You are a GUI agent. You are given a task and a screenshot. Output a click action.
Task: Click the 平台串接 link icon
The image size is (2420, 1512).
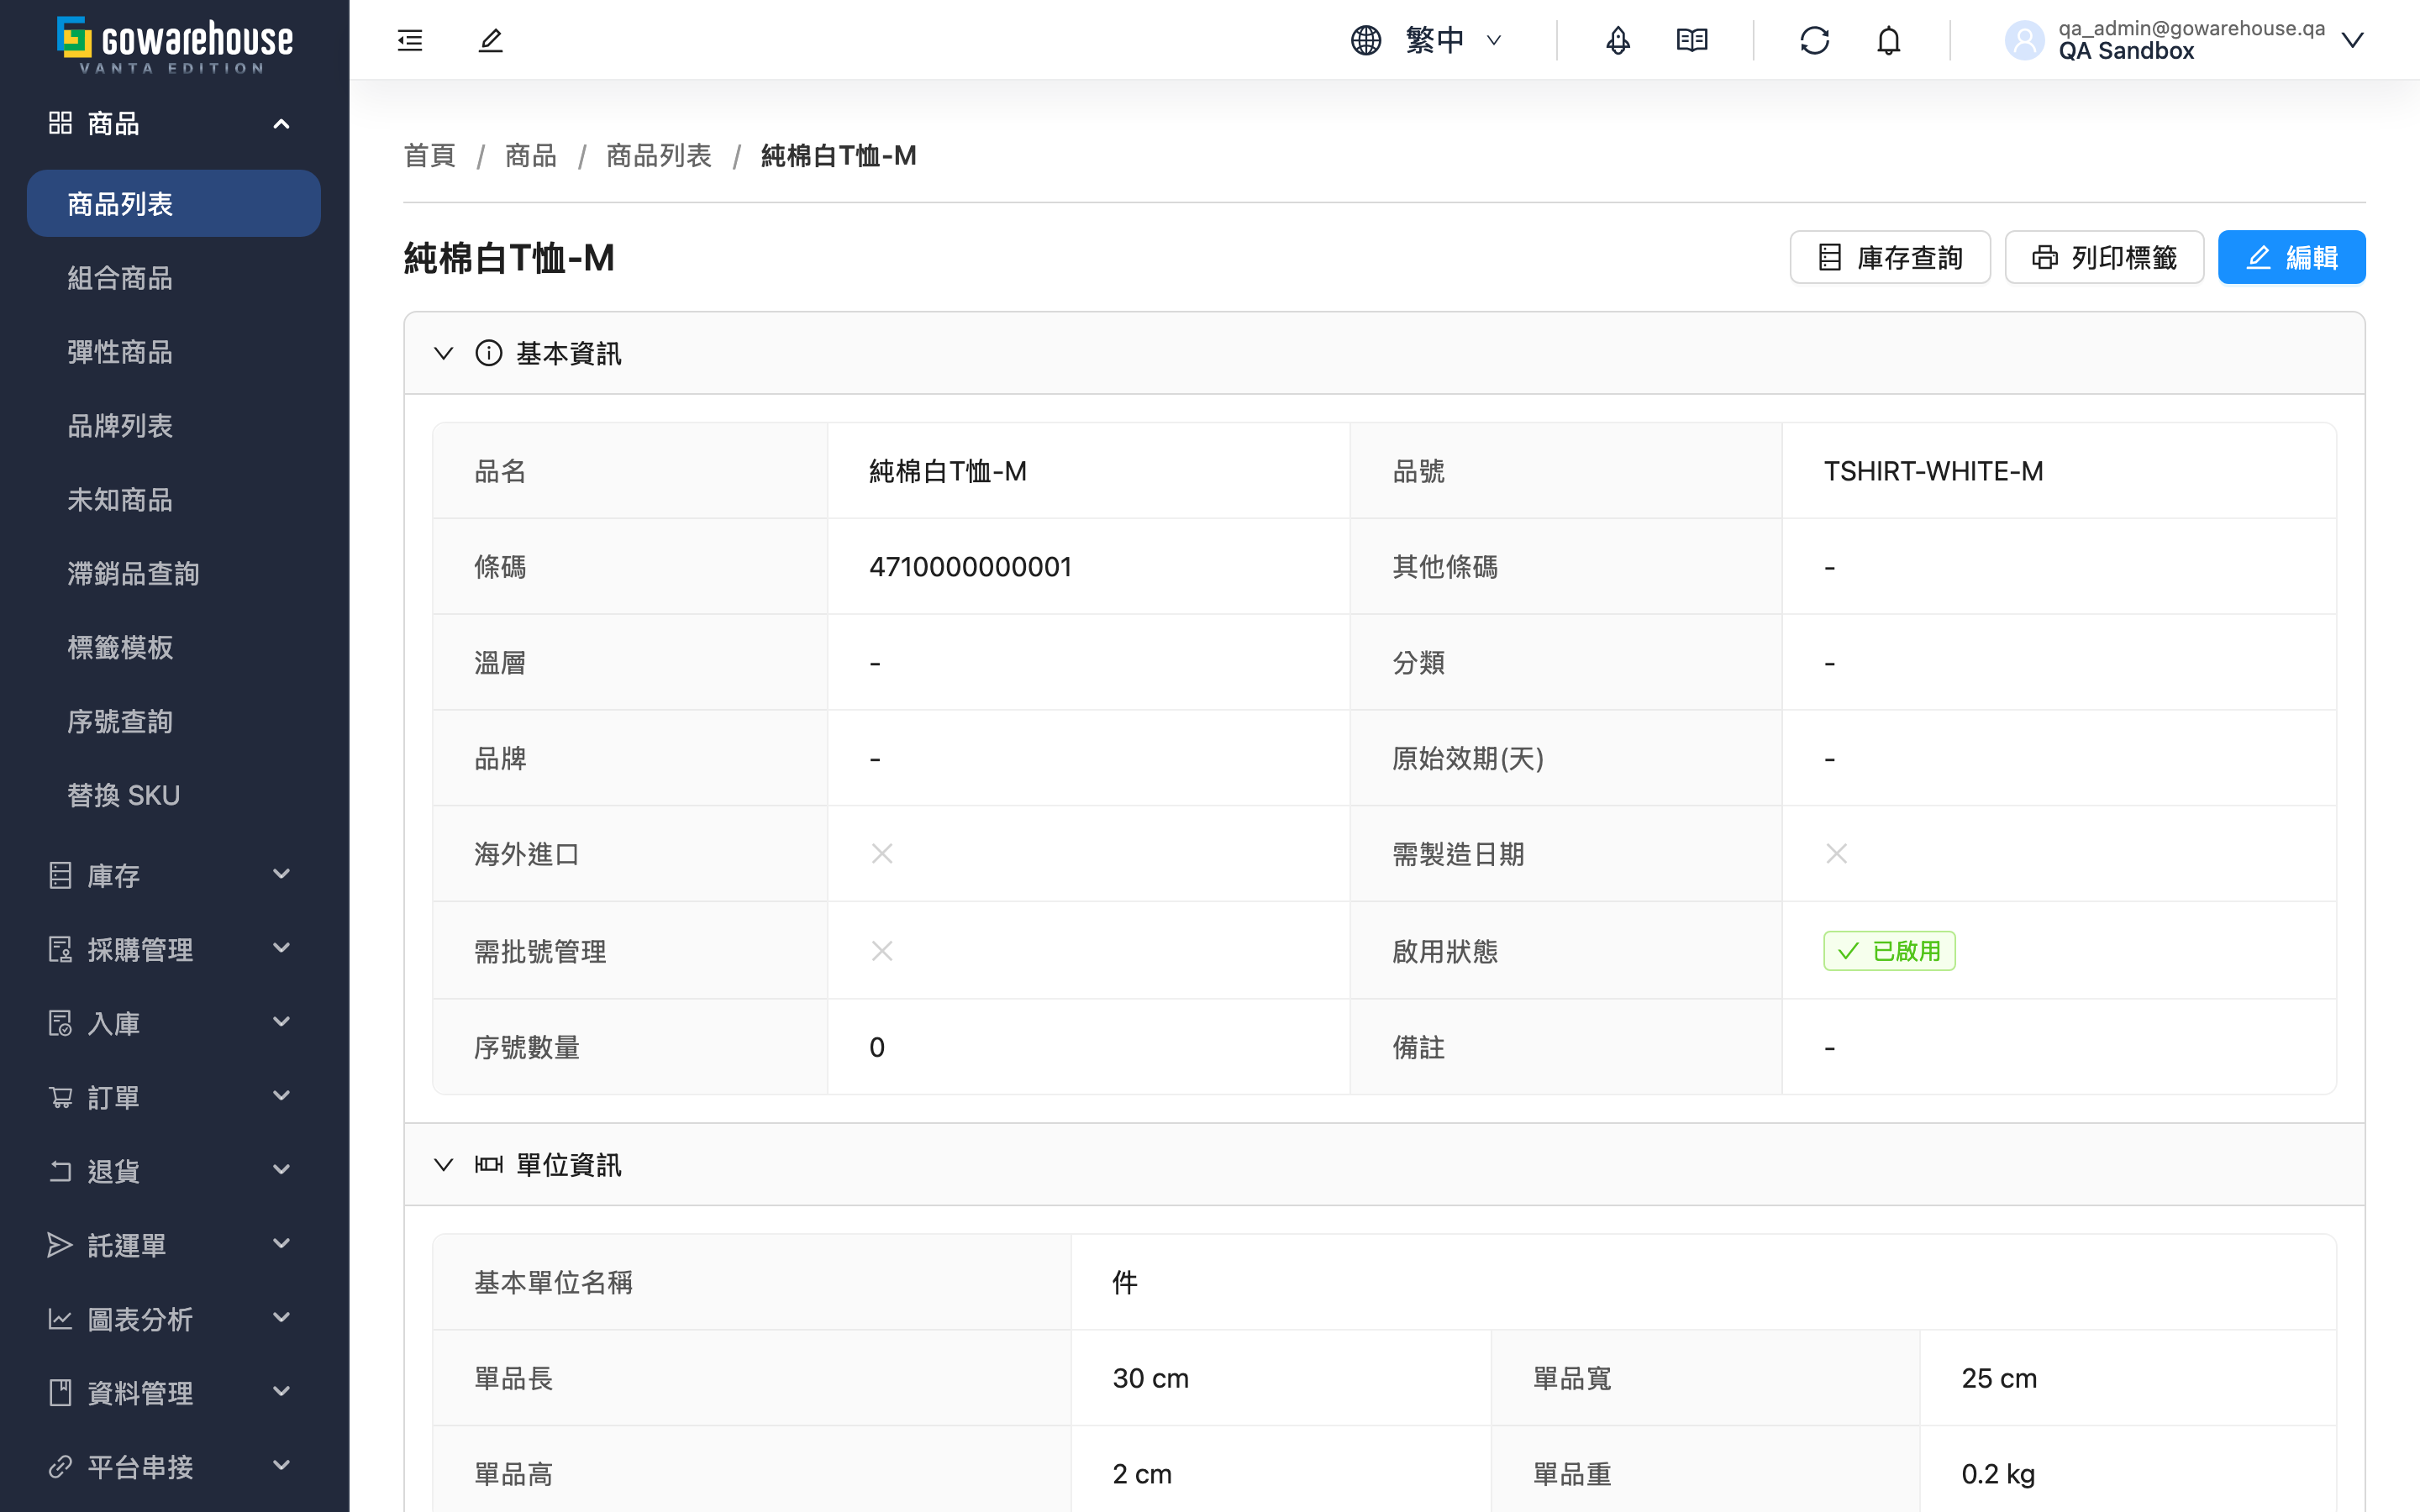(x=60, y=1467)
